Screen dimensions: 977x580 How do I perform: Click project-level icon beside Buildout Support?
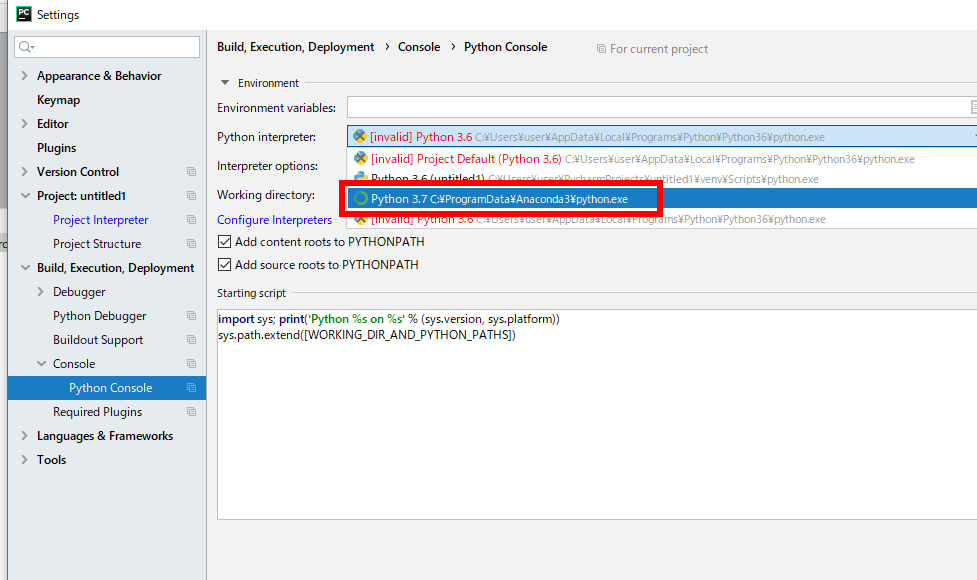click(x=191, y=340)
